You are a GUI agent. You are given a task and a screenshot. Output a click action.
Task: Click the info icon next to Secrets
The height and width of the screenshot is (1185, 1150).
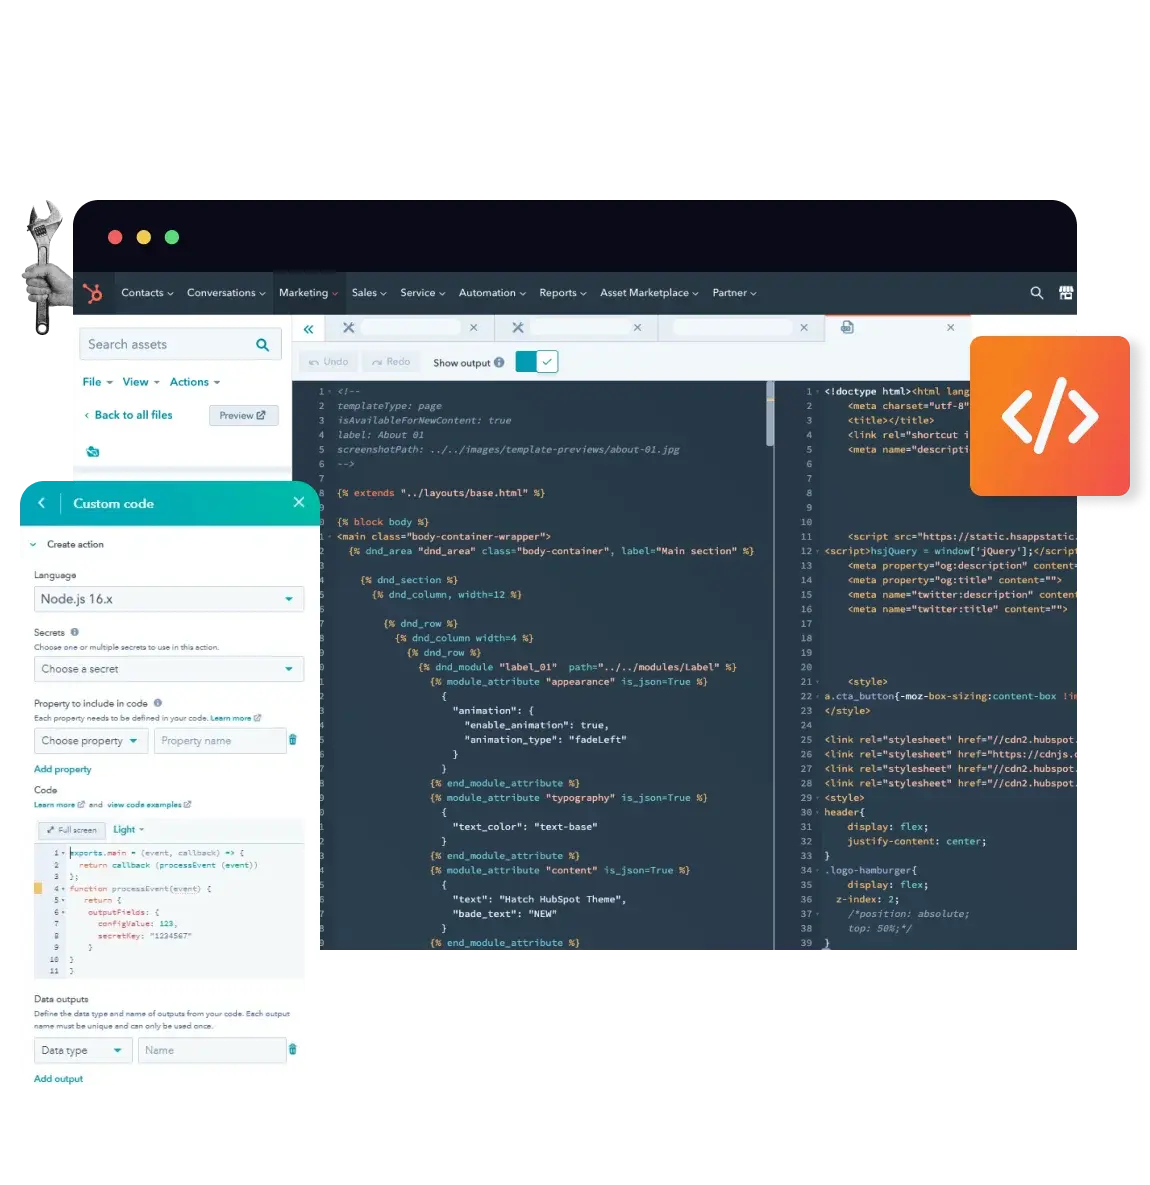(x=74, y=632)
